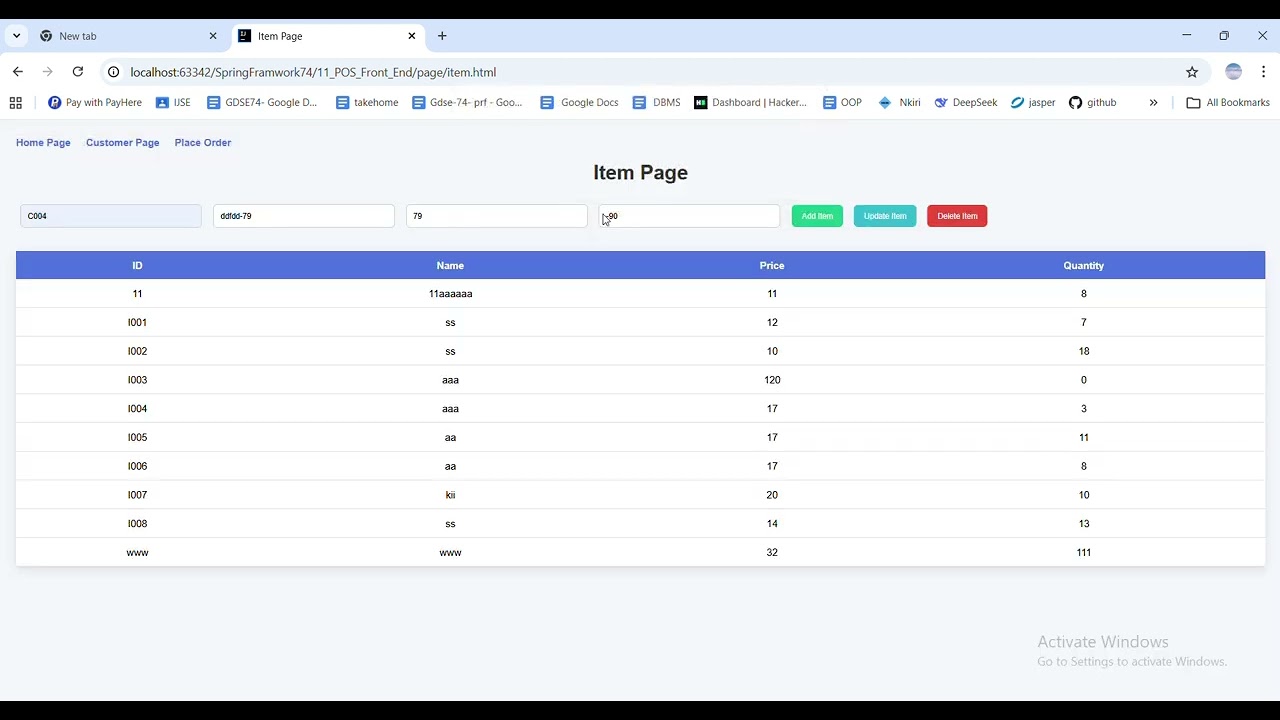Select table row with ID I006
The image size is (1280, 720).
(x=640, y=466)
